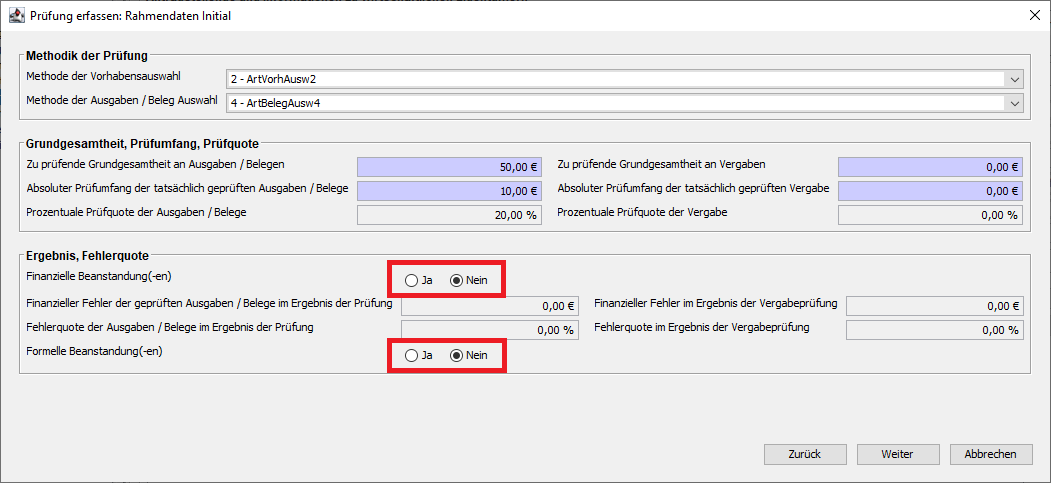Click the 'Methodik der Prüfung' group heading
The height and width of the screenshot is (483, 1051).
coord(86,56)
